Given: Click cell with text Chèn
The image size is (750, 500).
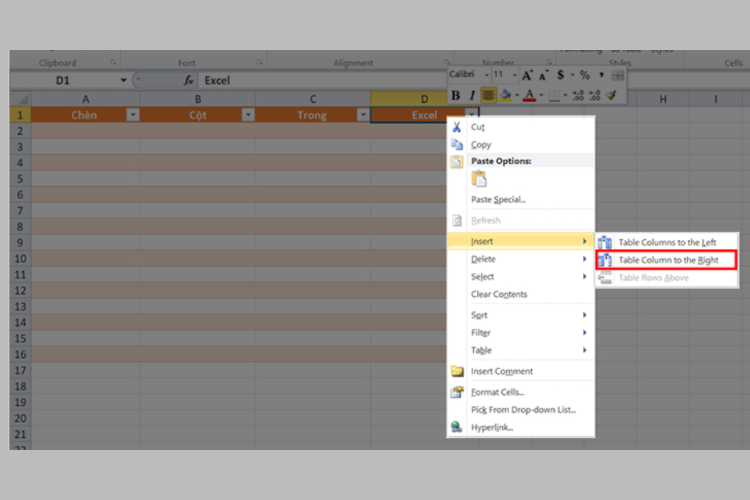Looking at the screenshot, I should pyautogui.click(x=84, y=115).
